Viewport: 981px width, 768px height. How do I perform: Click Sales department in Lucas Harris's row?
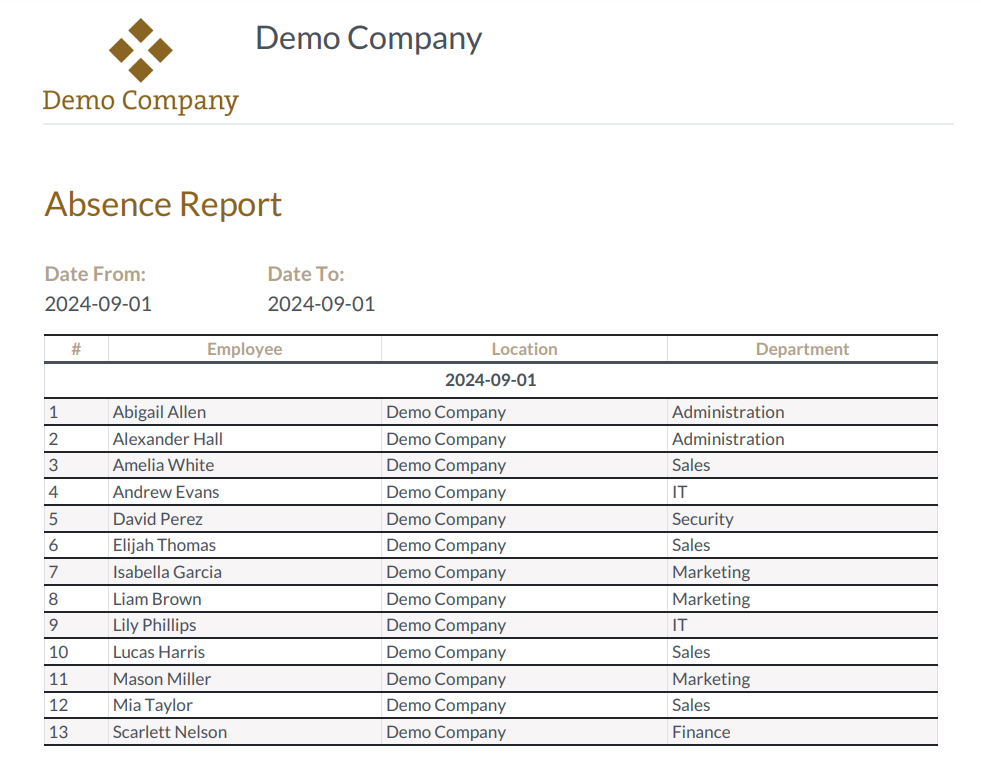(691, 652)
